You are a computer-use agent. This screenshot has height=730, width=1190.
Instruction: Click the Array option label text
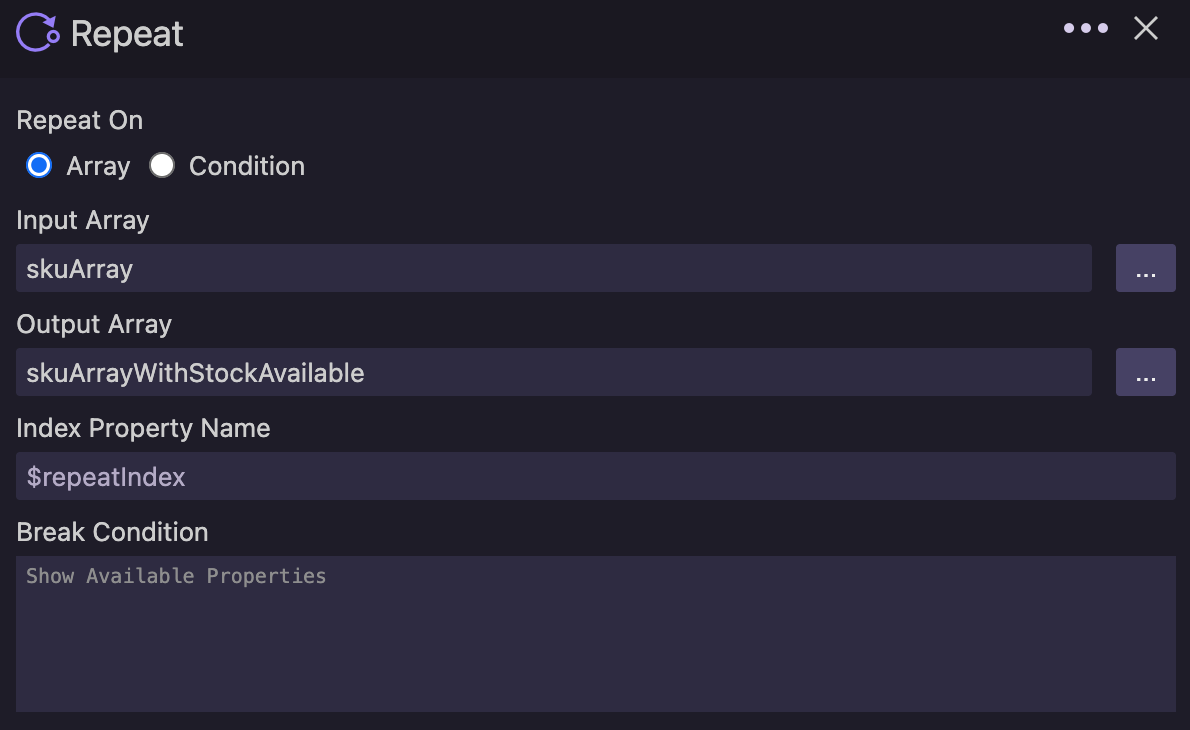pos(98,167)
